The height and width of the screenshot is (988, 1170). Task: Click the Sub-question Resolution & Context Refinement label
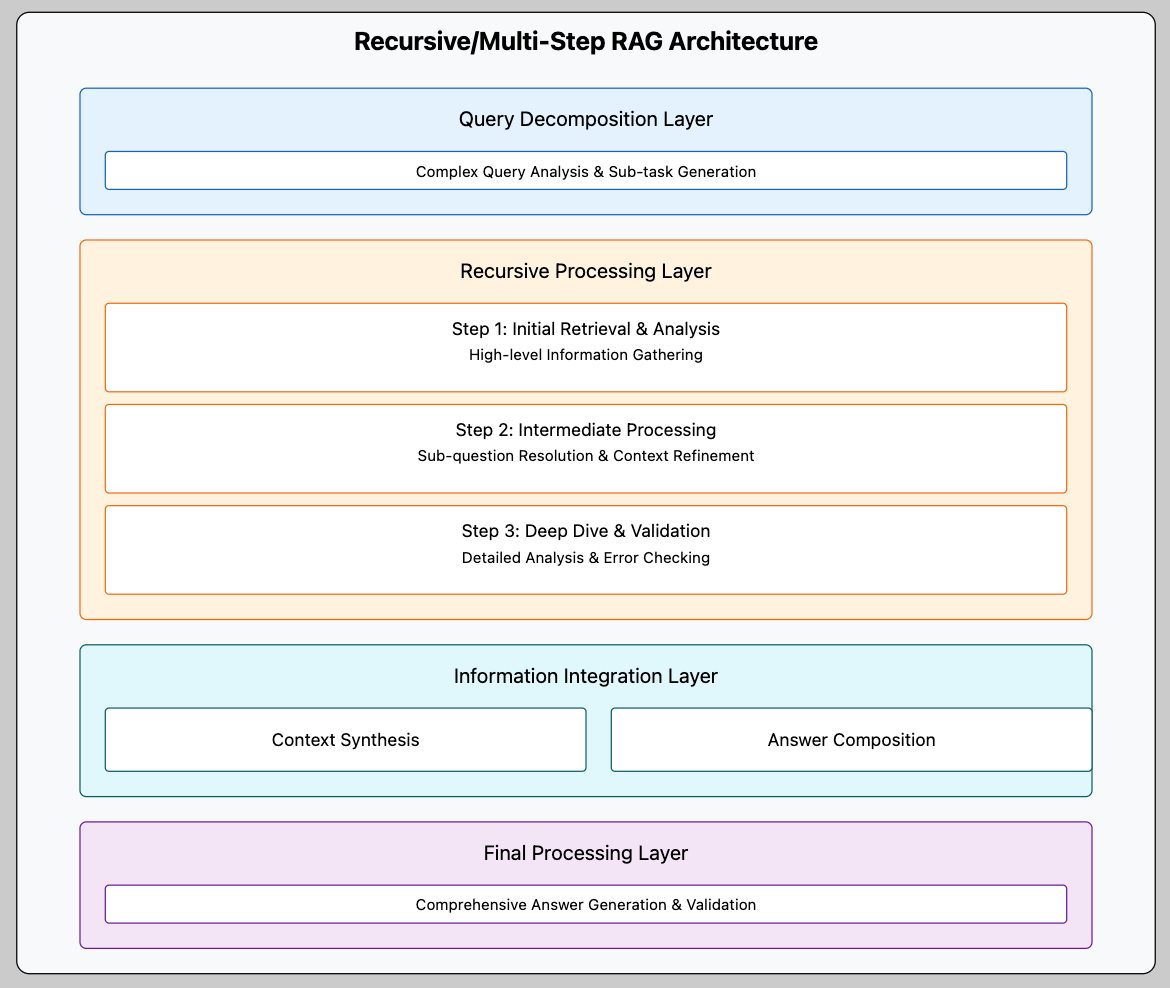tap(586, 456)
